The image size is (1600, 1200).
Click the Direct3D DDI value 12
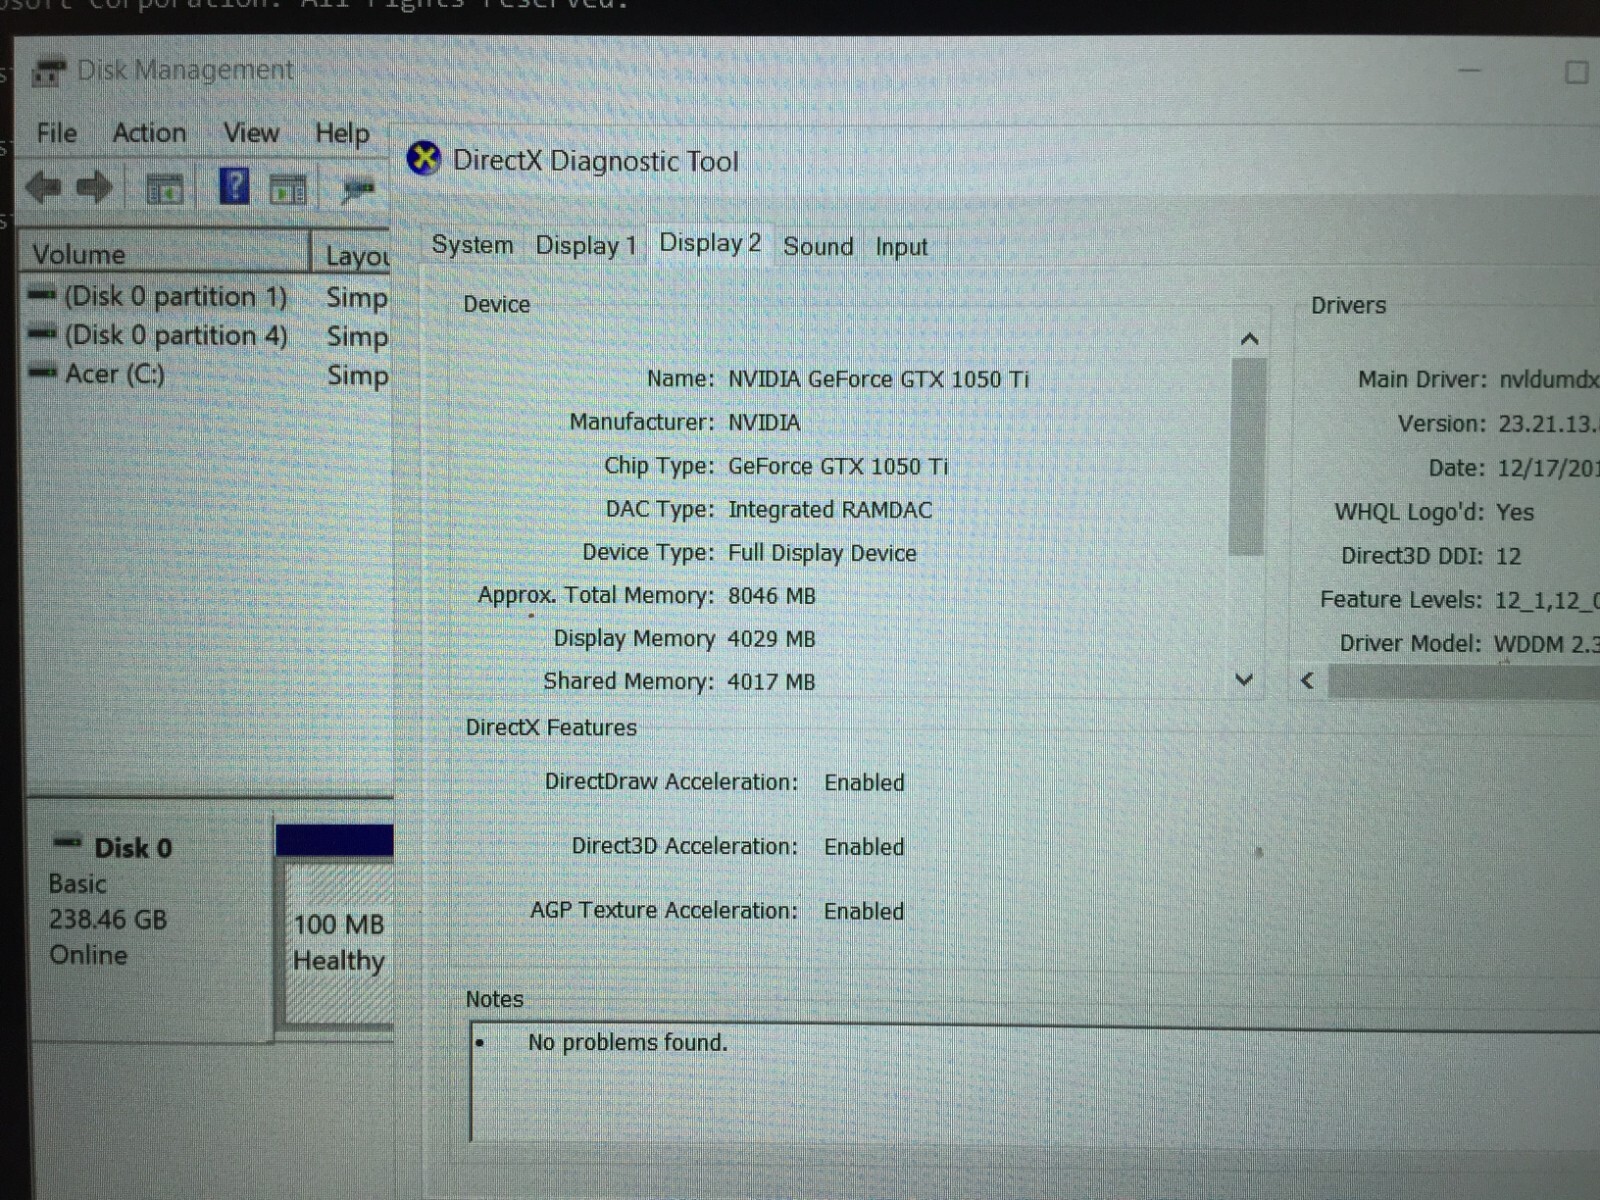[x=1508, y=556]
